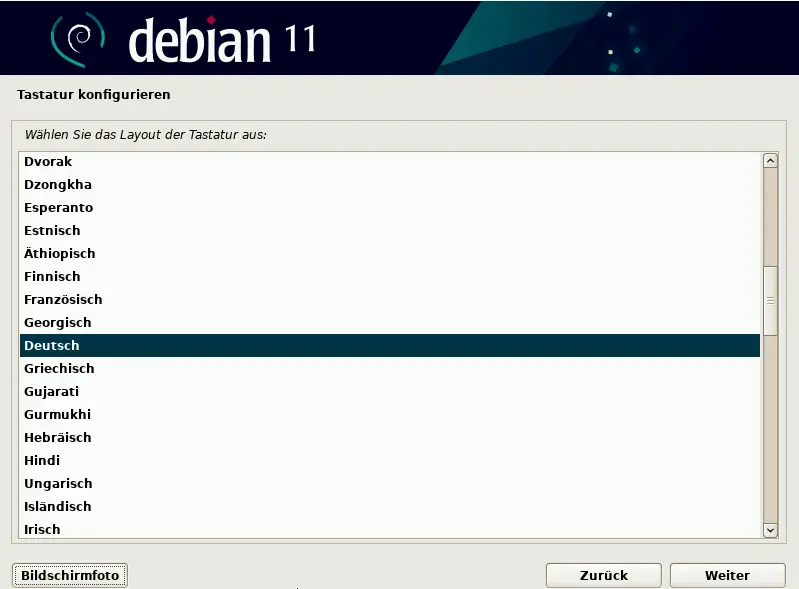
Task: Select Dvorak keyboard layout
Action: 48,162
